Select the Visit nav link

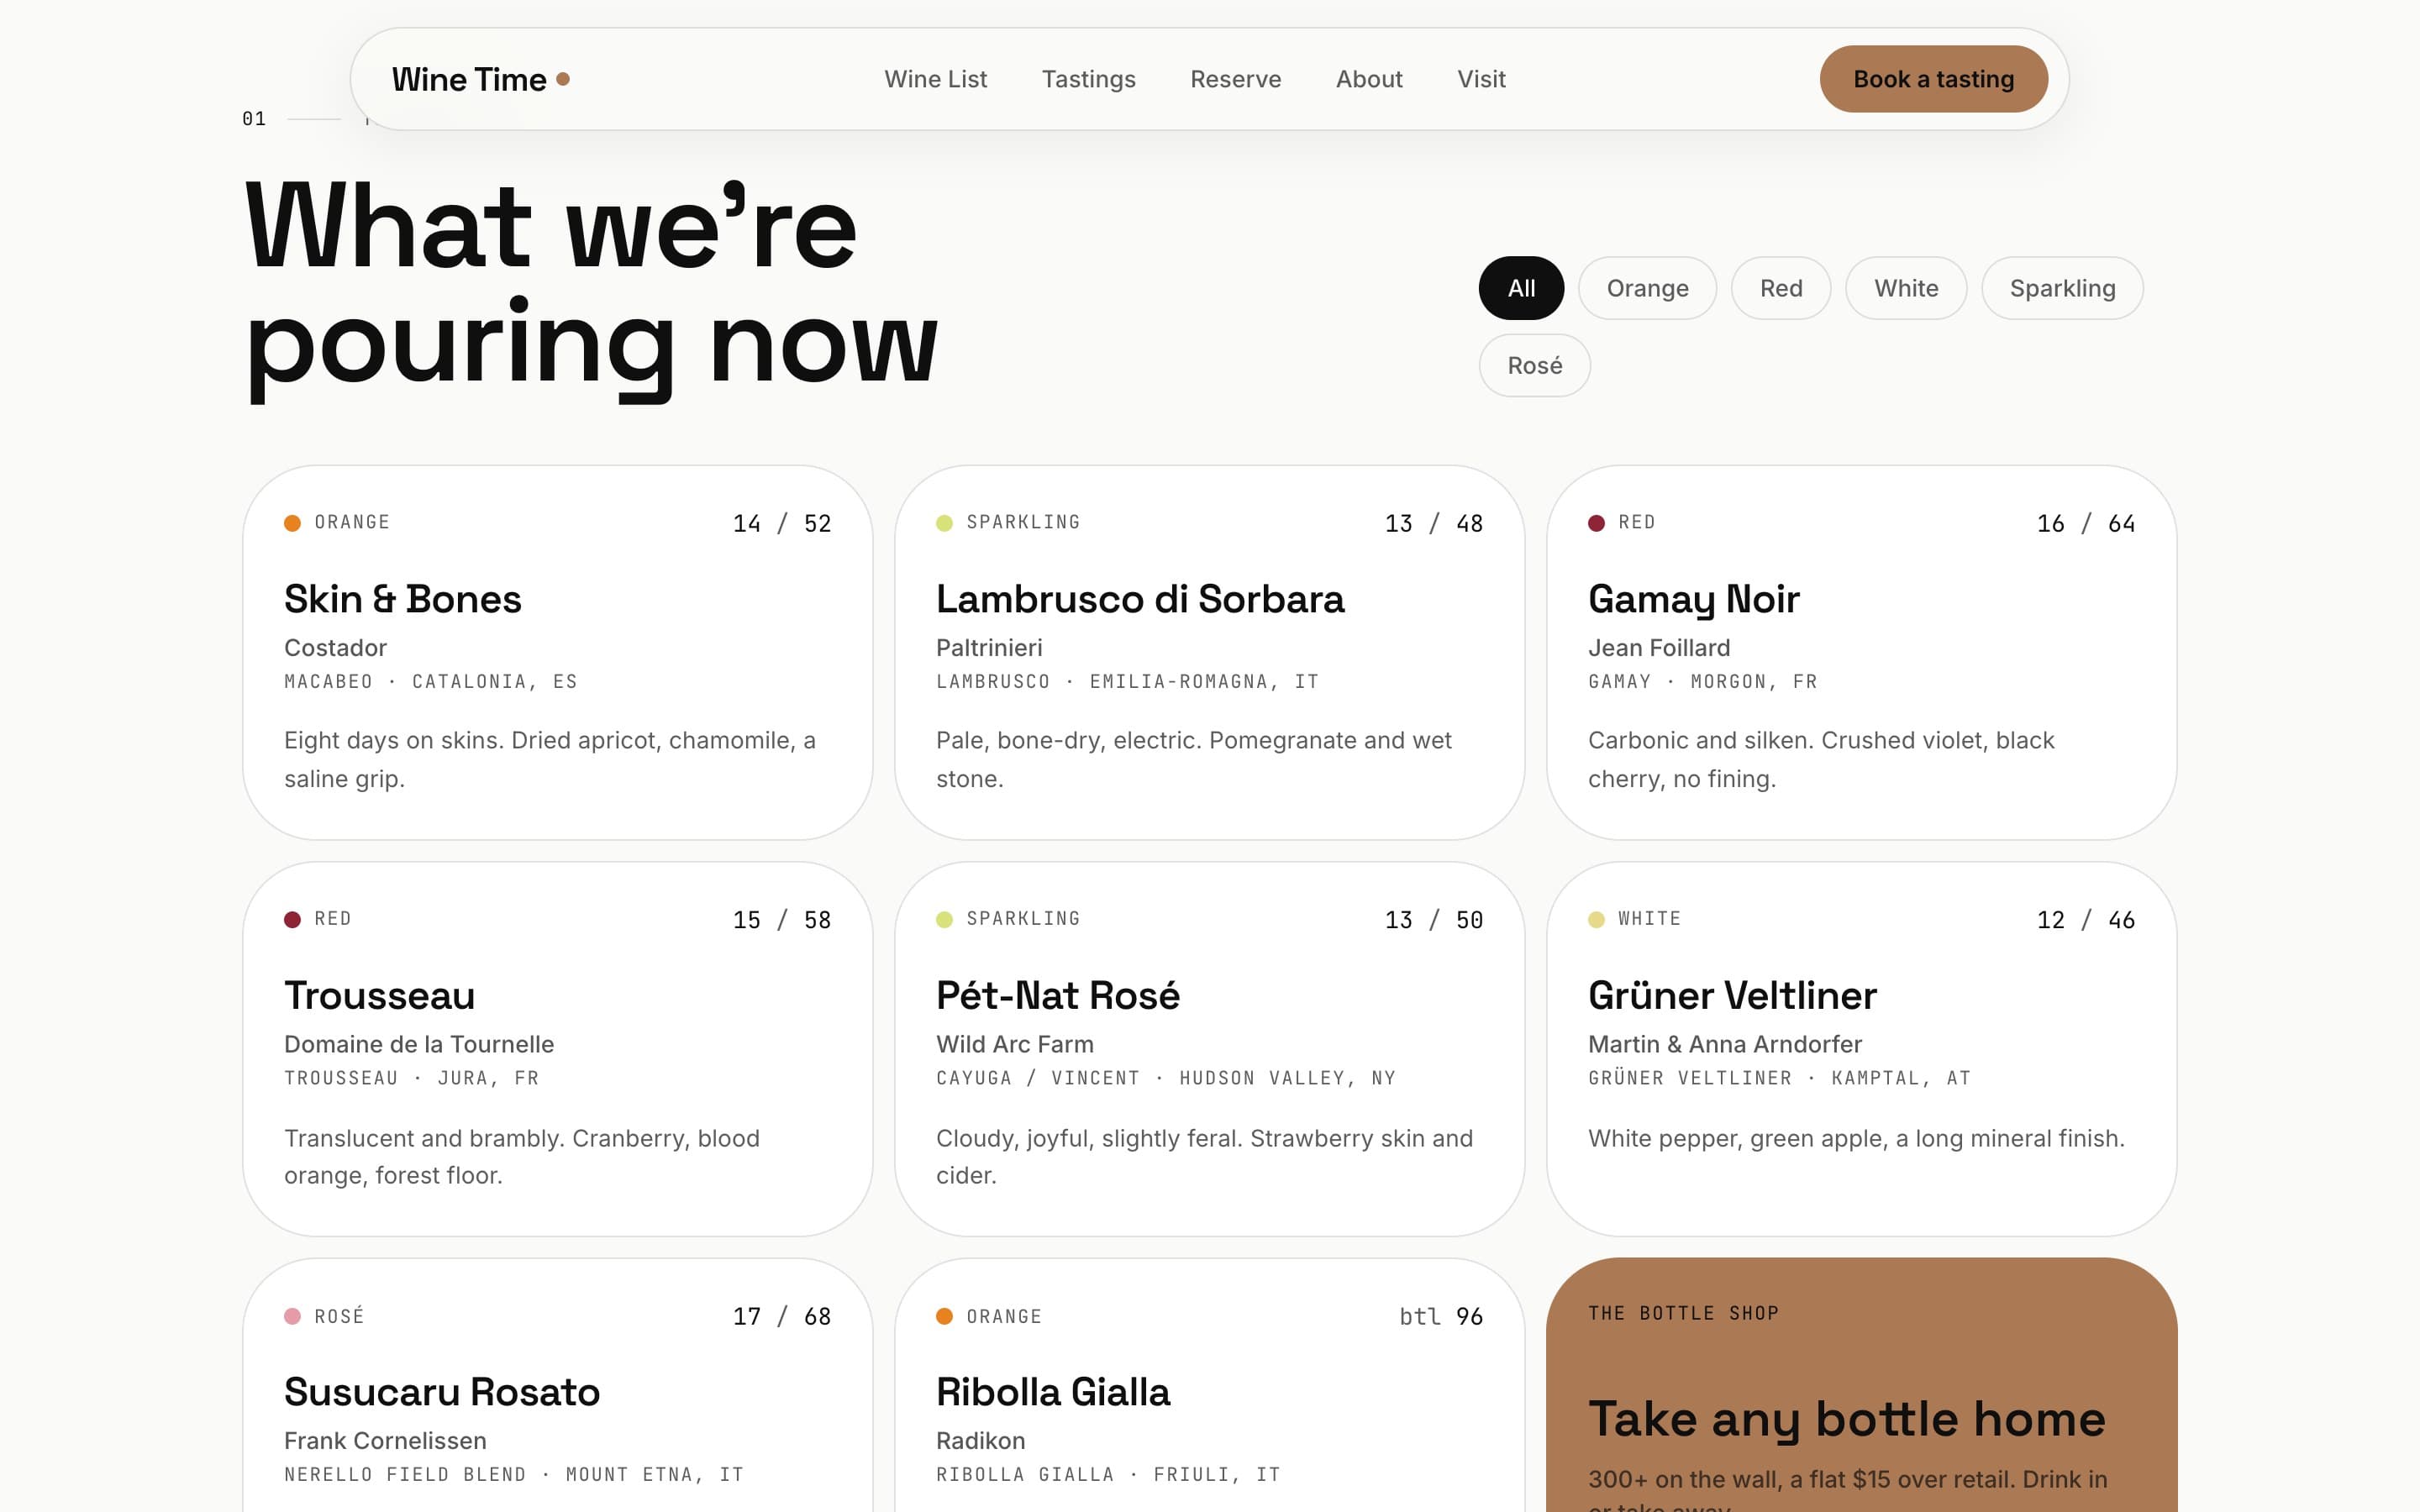[1481, 79]
